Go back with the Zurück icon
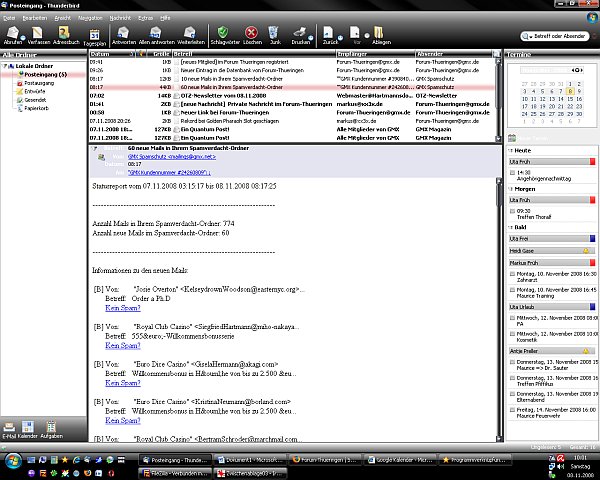 click(x=328, y=33)
